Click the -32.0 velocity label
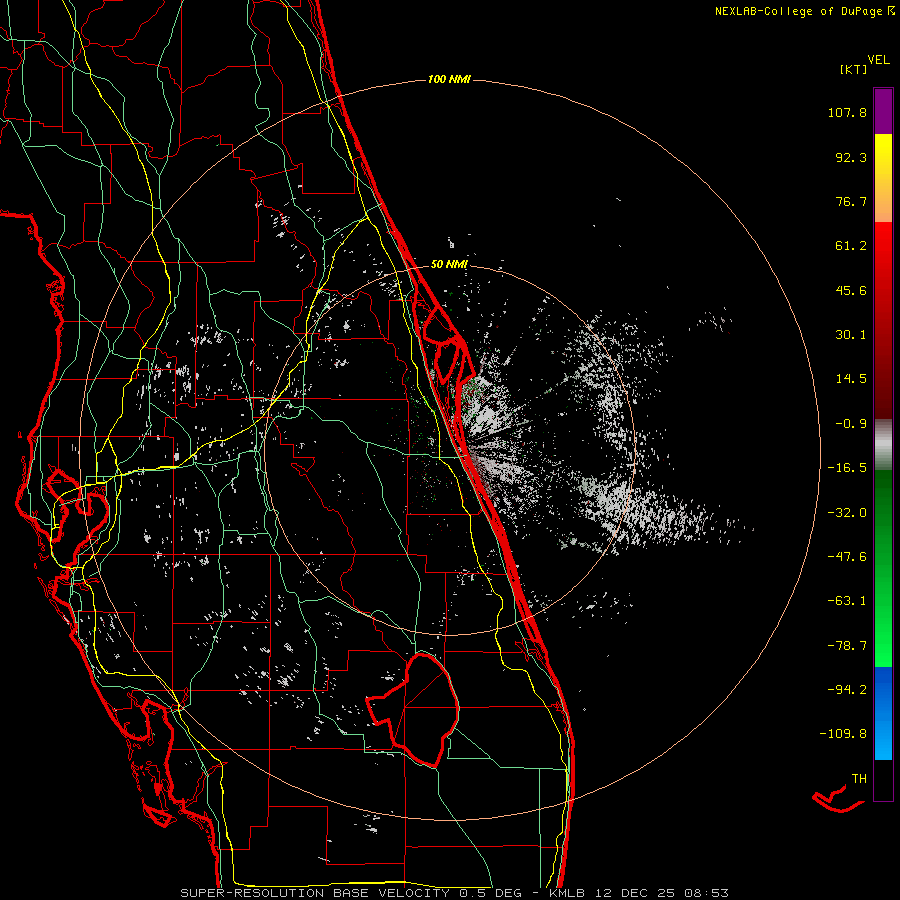The image size is (900, 900). 847,513
